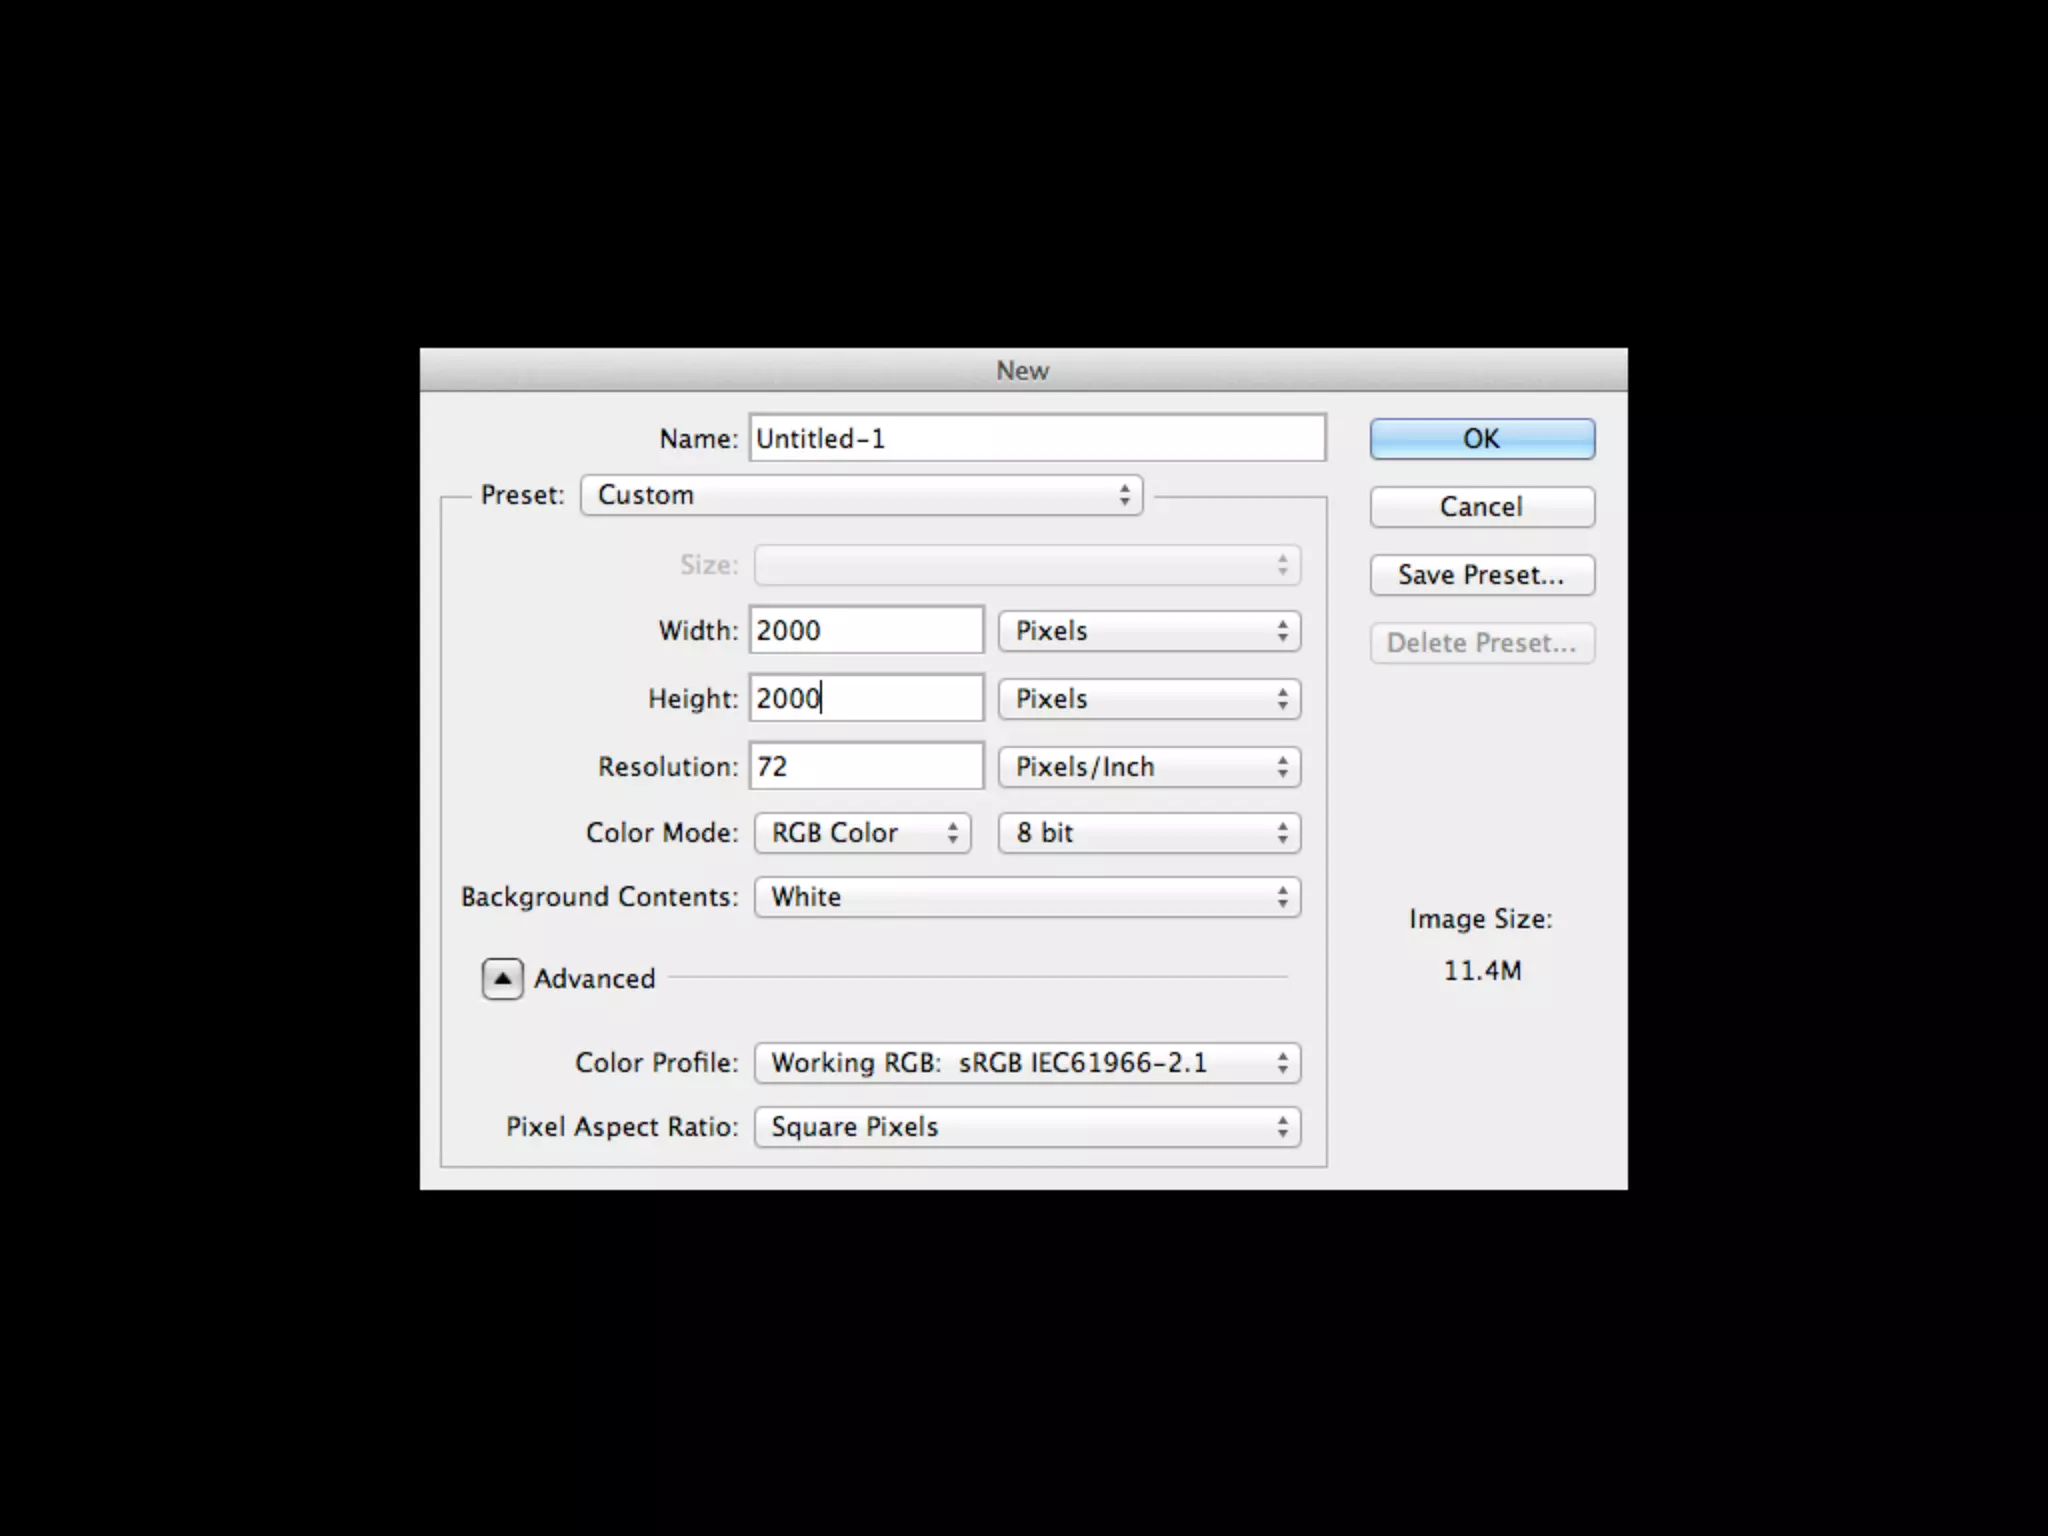The width and height of the screenshot is (2048, 1536).
Task: Open the Resolution Pixels/Inch dropdown
Action: (x=1148, y=767)
